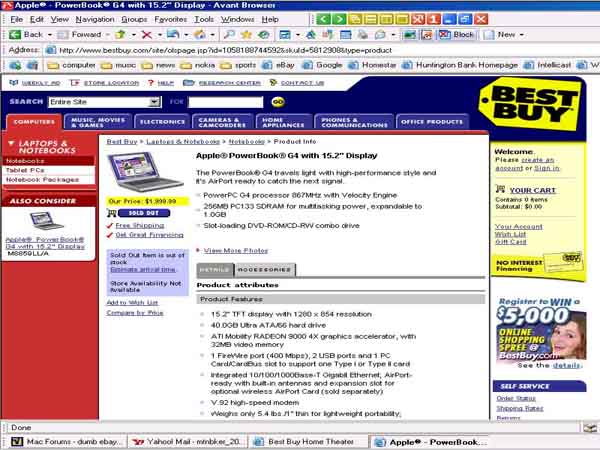Open dropdown arrow next to Home icon
This screenshot has width=600, height=450.
[x=212, y=35]
